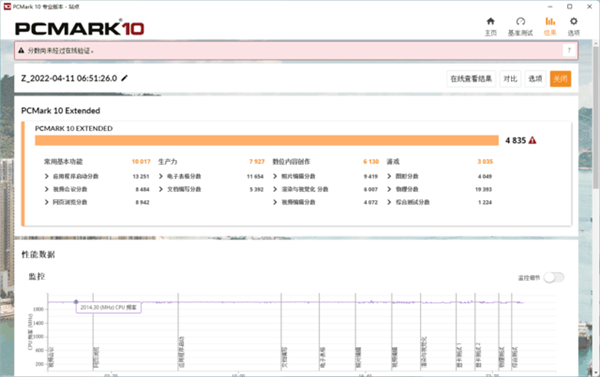Toggle the monitoring details switch
Screen dimensions: 600x377
point(554,277)
